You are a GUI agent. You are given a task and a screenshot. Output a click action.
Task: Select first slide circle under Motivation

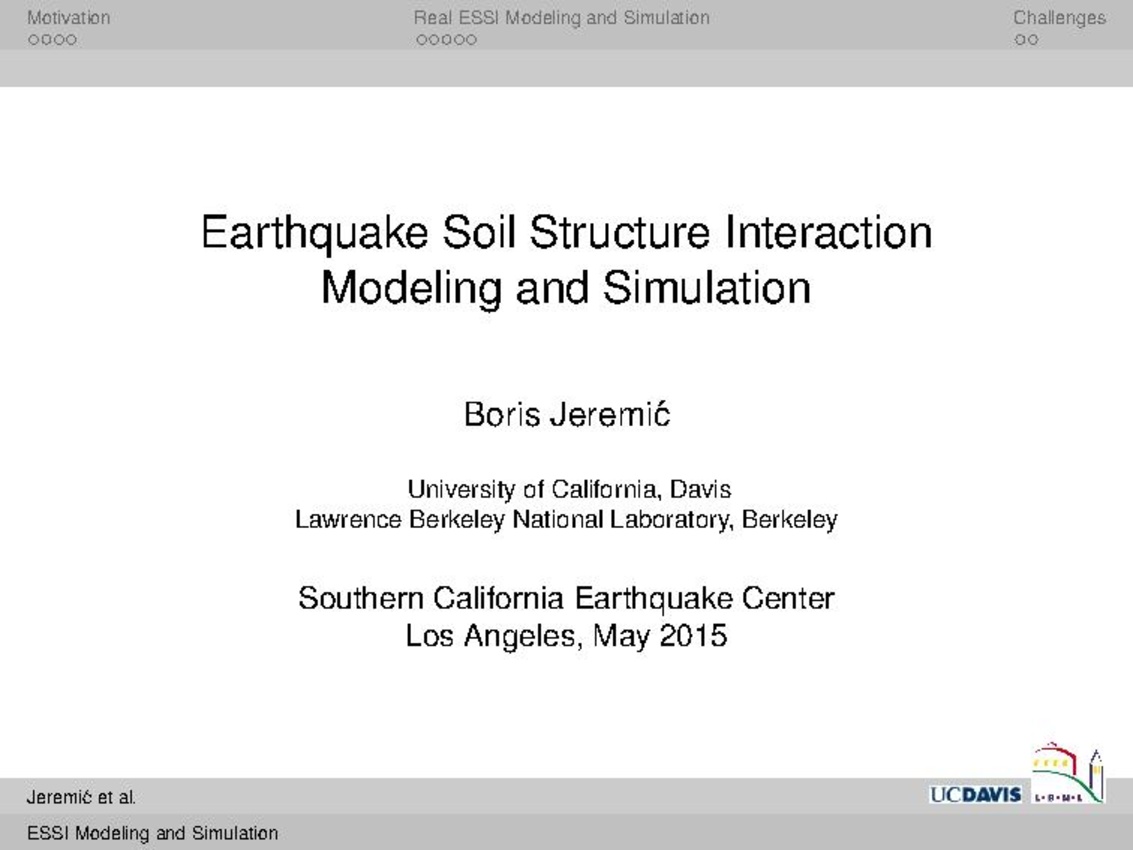click(33, 41)
